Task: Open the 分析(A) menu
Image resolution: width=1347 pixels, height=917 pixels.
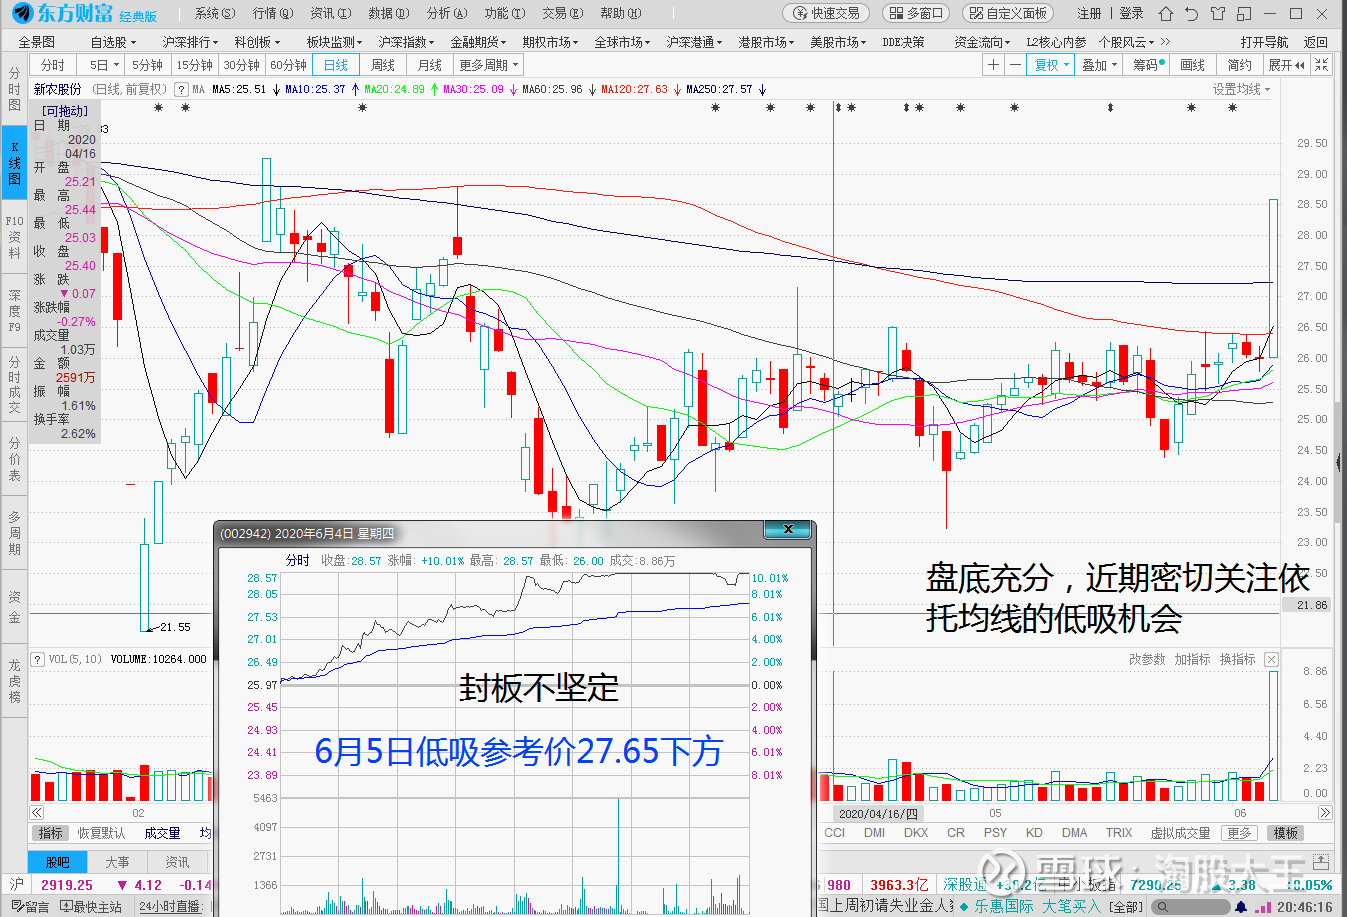Action: coord(447,13)
